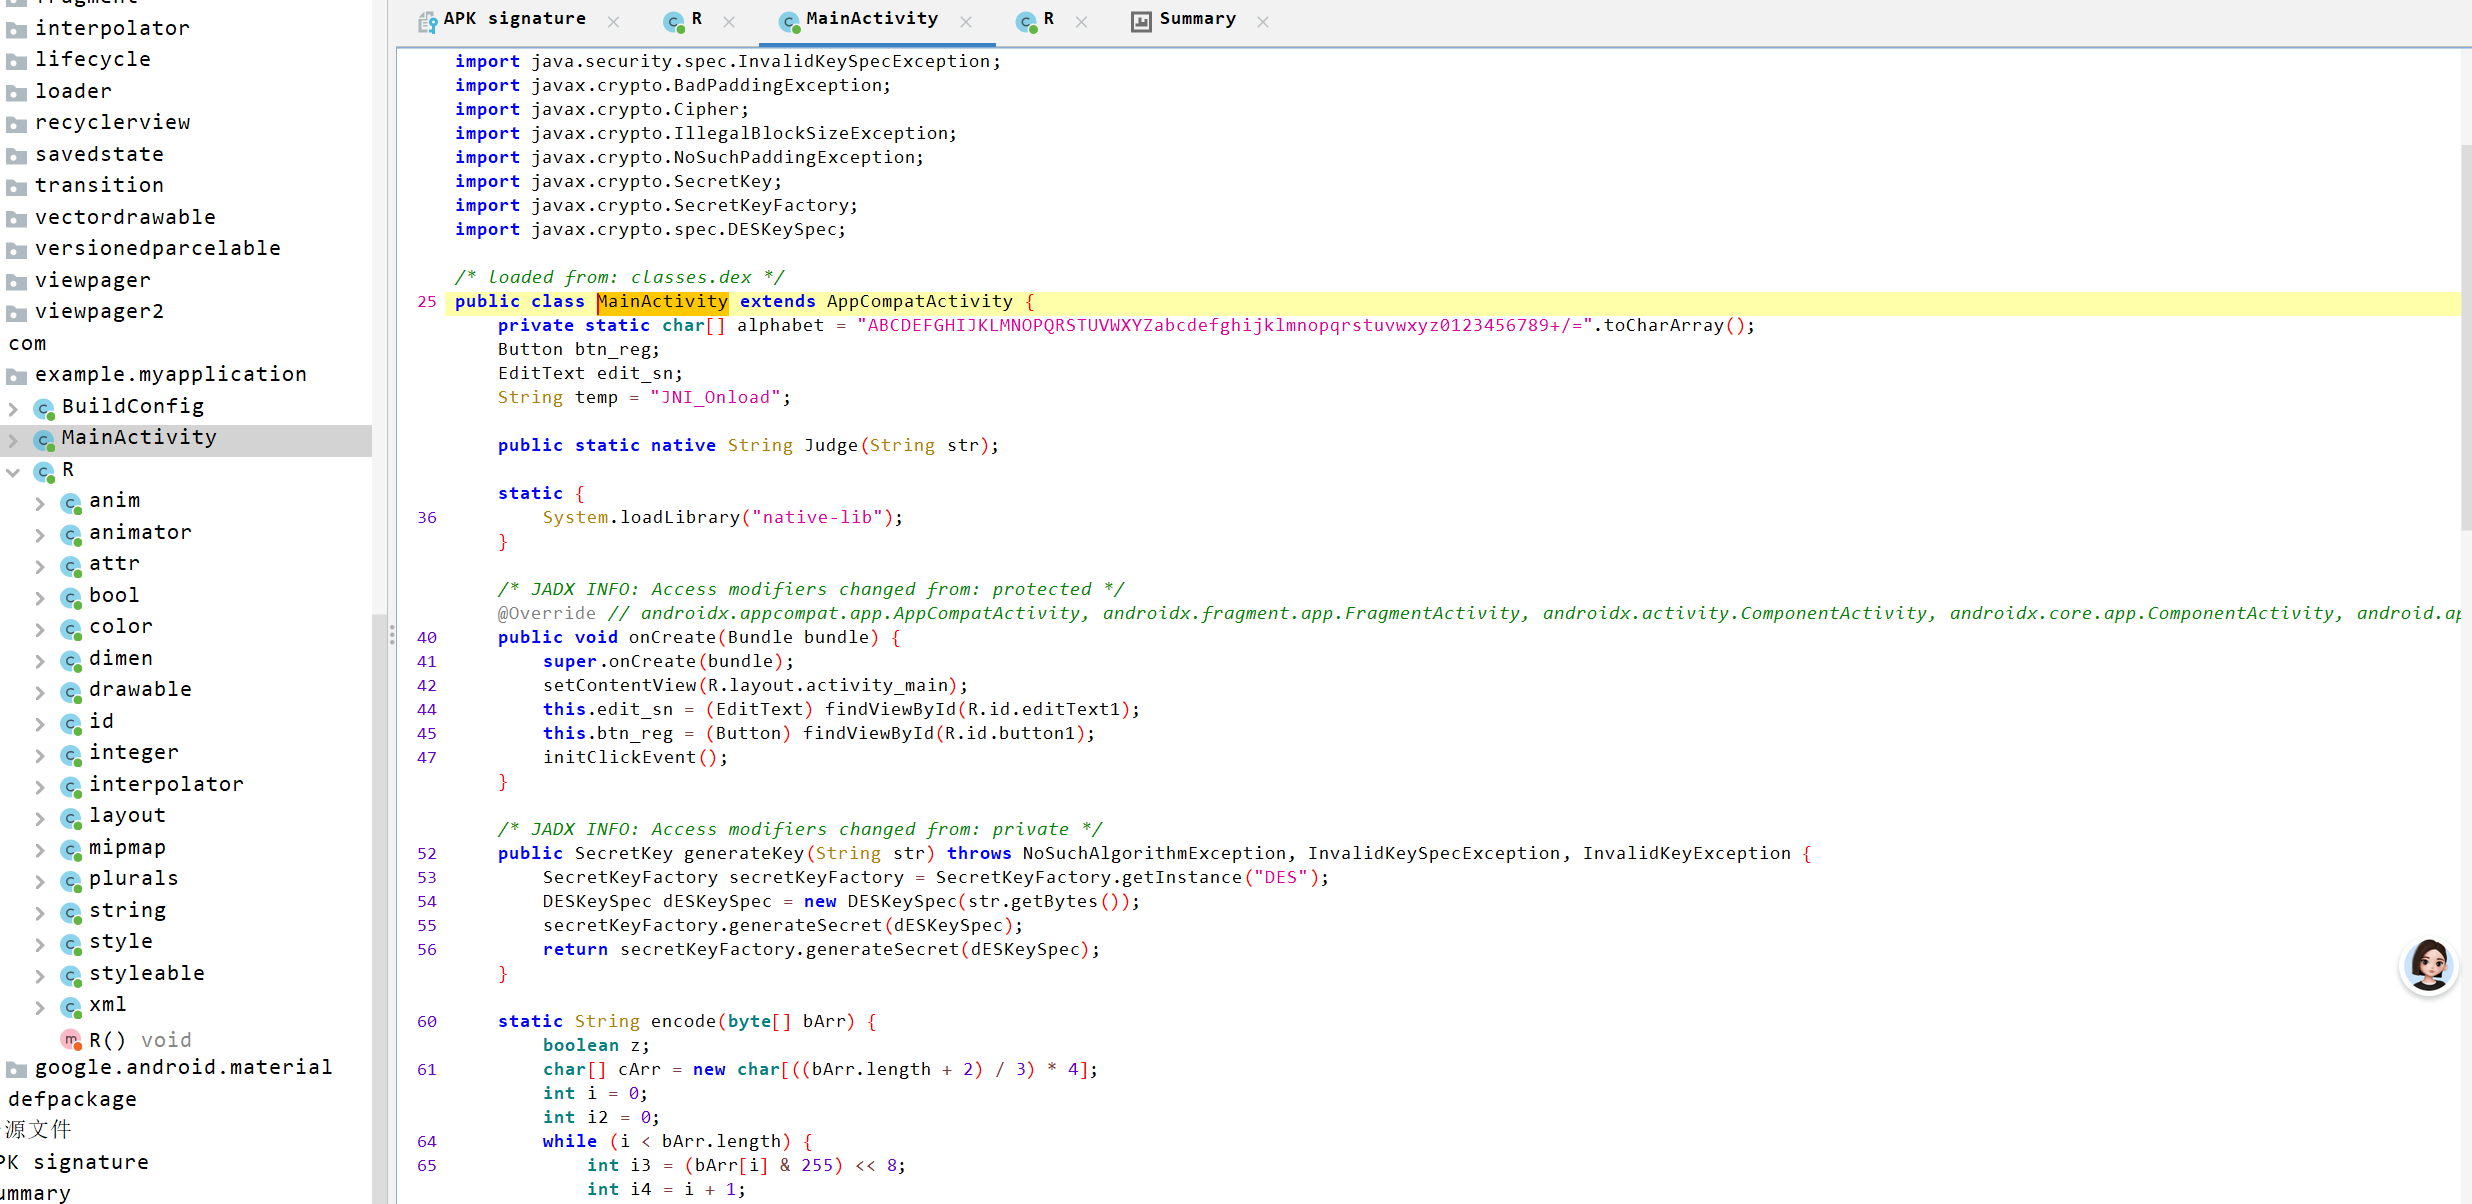Click the avatar assistant floating icon
This screenshot has height=1204, width=2472.
[2428, 966]
